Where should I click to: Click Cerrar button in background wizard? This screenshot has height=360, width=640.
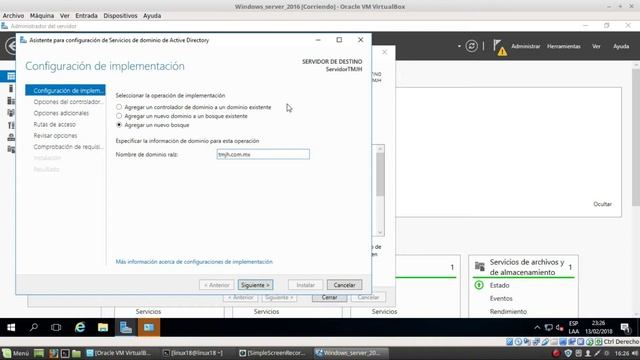point(329,297)
